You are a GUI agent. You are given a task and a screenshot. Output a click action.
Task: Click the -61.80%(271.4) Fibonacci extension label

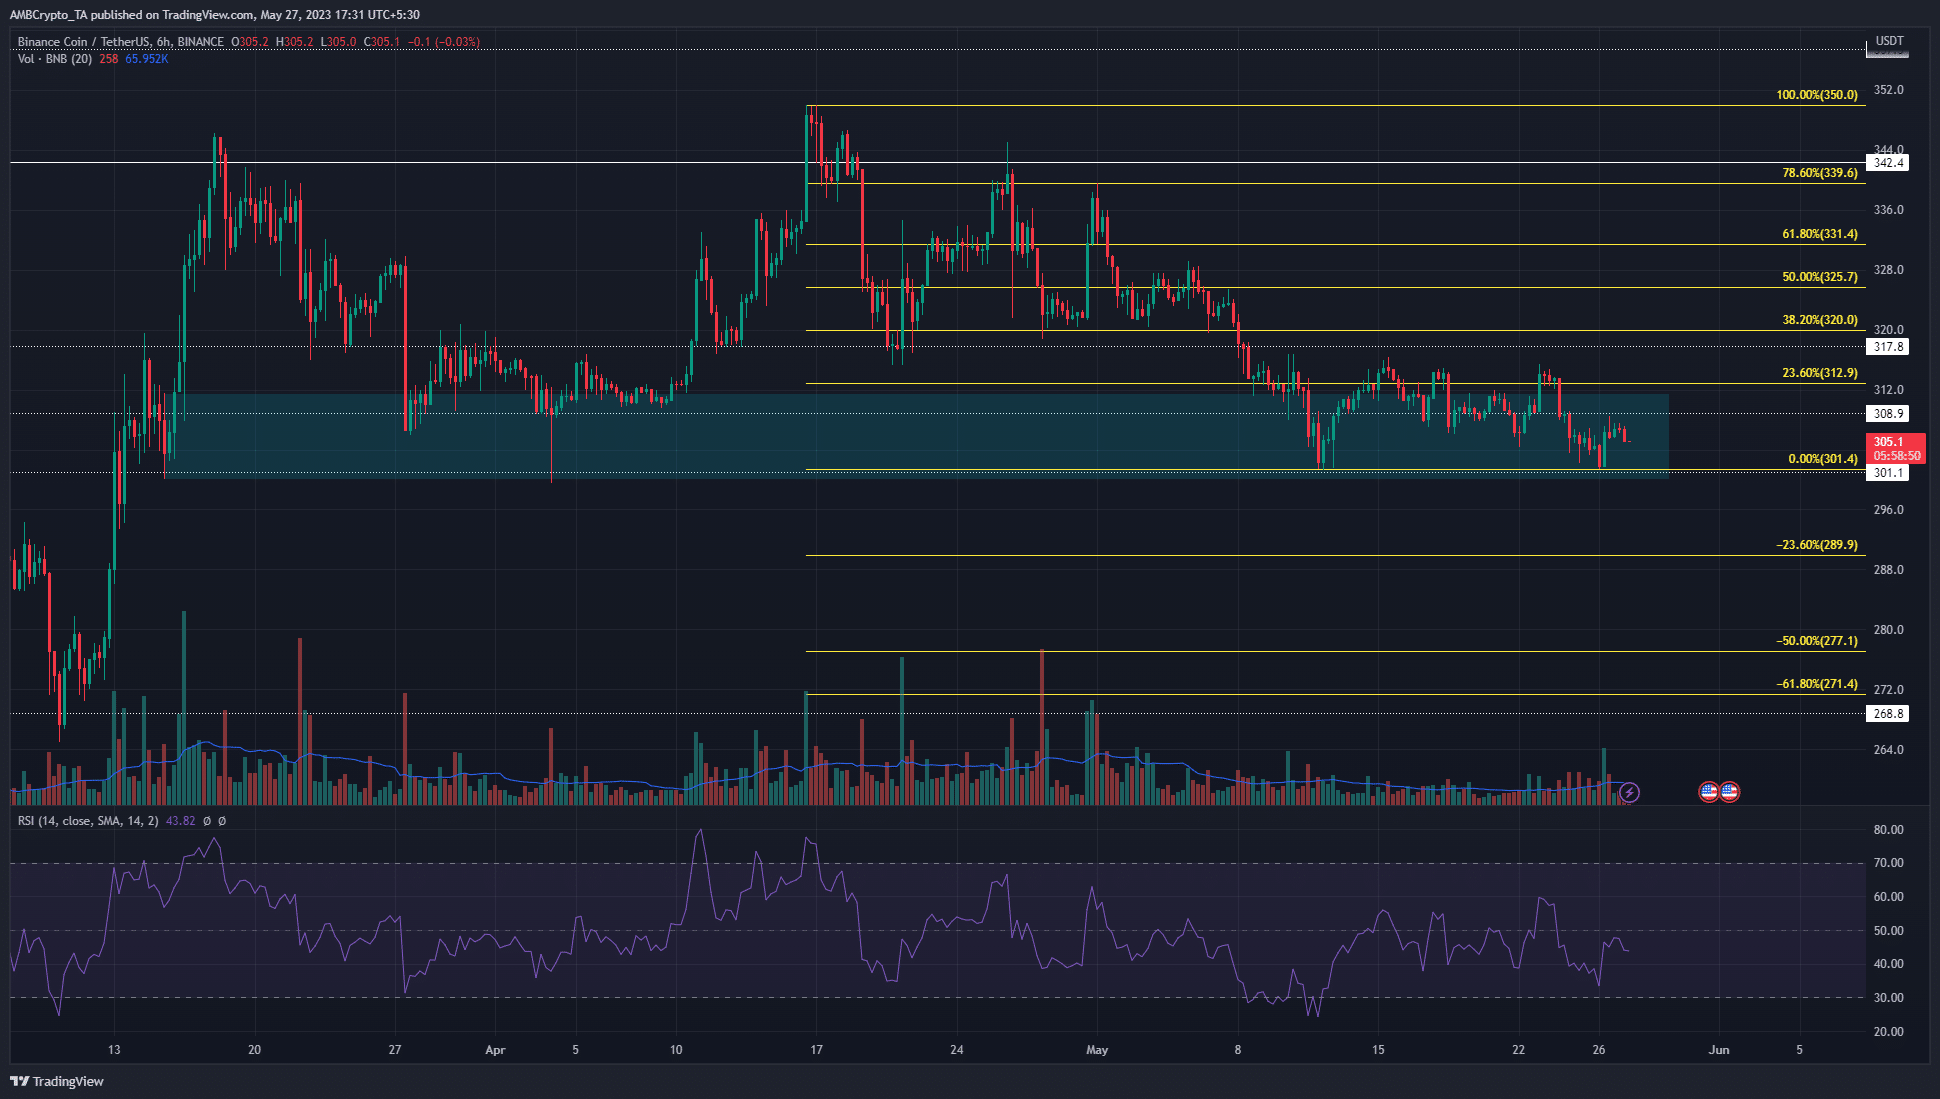coord(1817,684)
